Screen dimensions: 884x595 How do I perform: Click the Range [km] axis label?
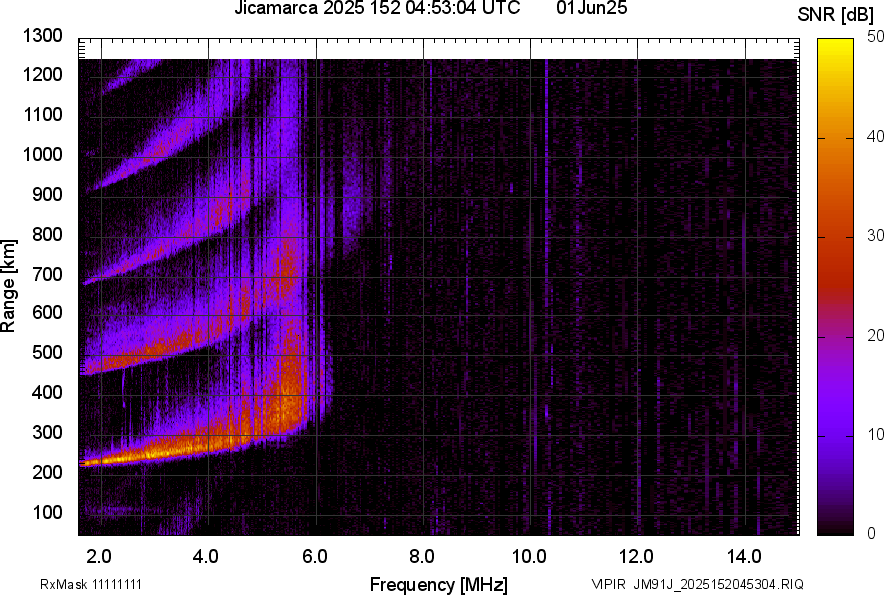[x=8, y=286]
